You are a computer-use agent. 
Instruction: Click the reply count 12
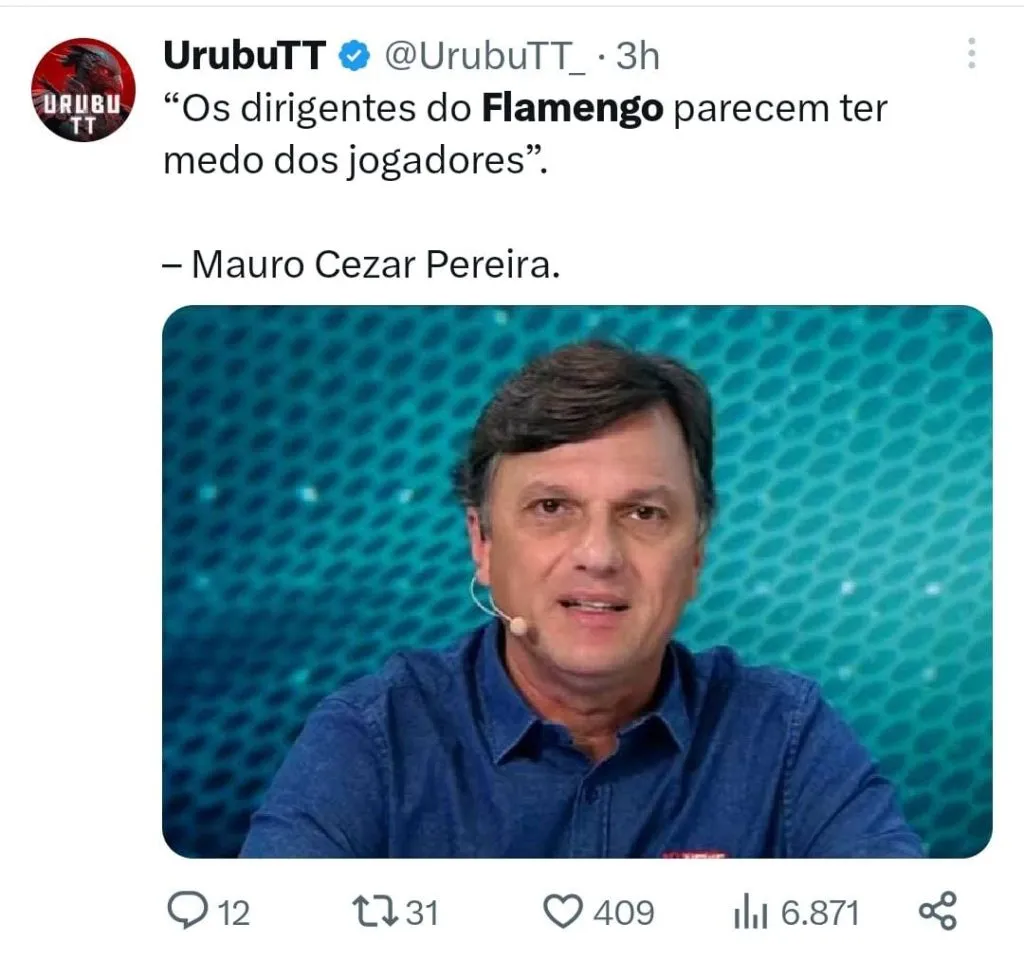tap(233, 913)
